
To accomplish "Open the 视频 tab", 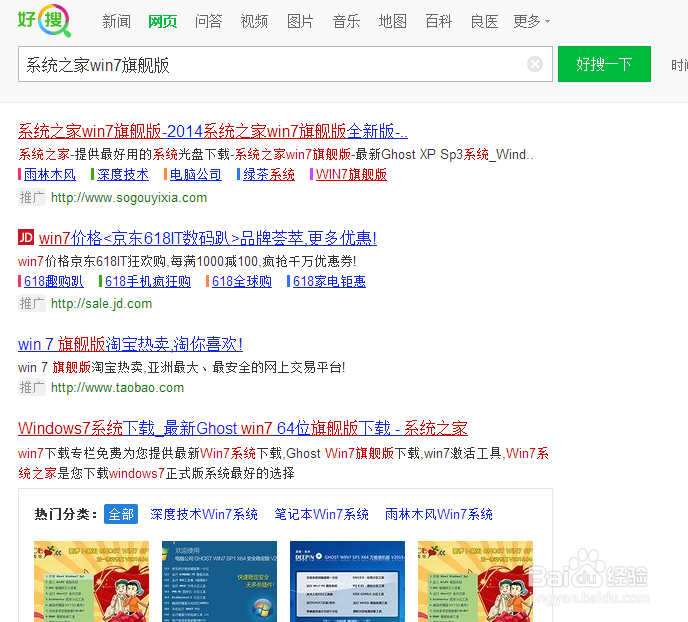I will 254,21.
